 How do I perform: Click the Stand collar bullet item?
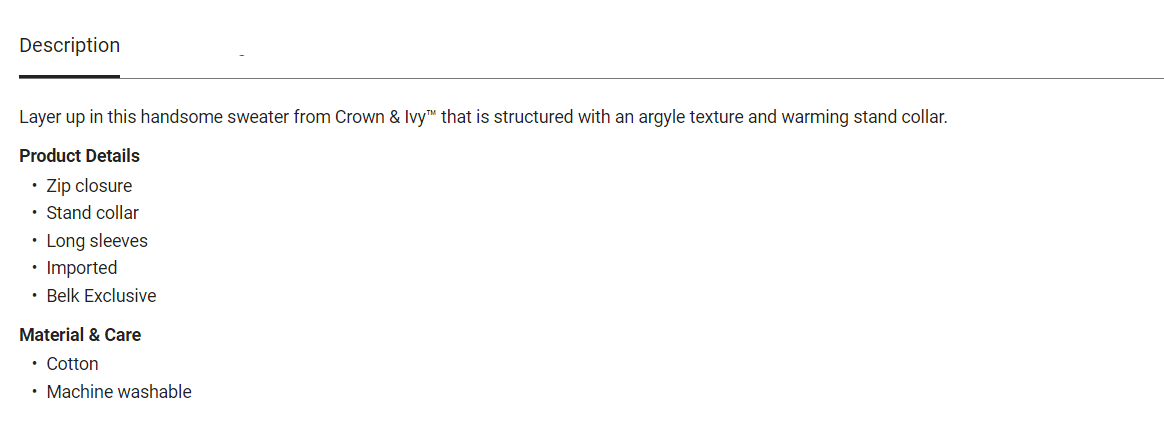pos(92,213)
